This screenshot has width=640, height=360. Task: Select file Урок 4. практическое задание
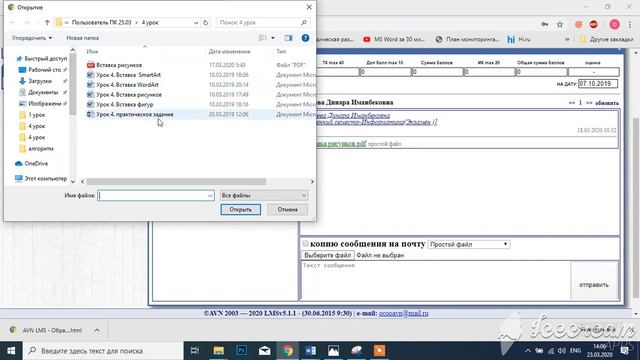pos(134,114)
